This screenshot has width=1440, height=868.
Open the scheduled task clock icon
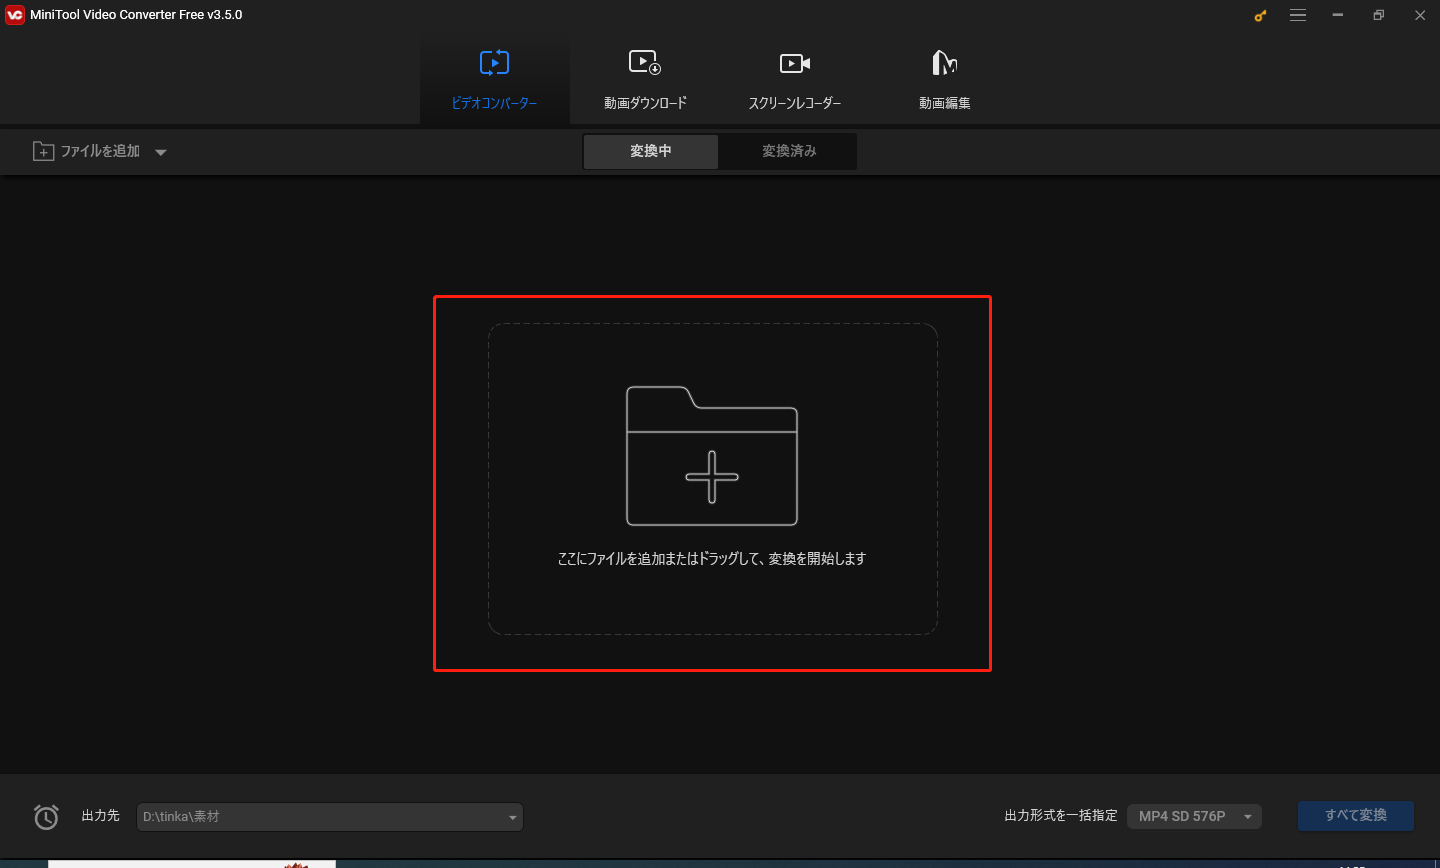click(46, 816)
